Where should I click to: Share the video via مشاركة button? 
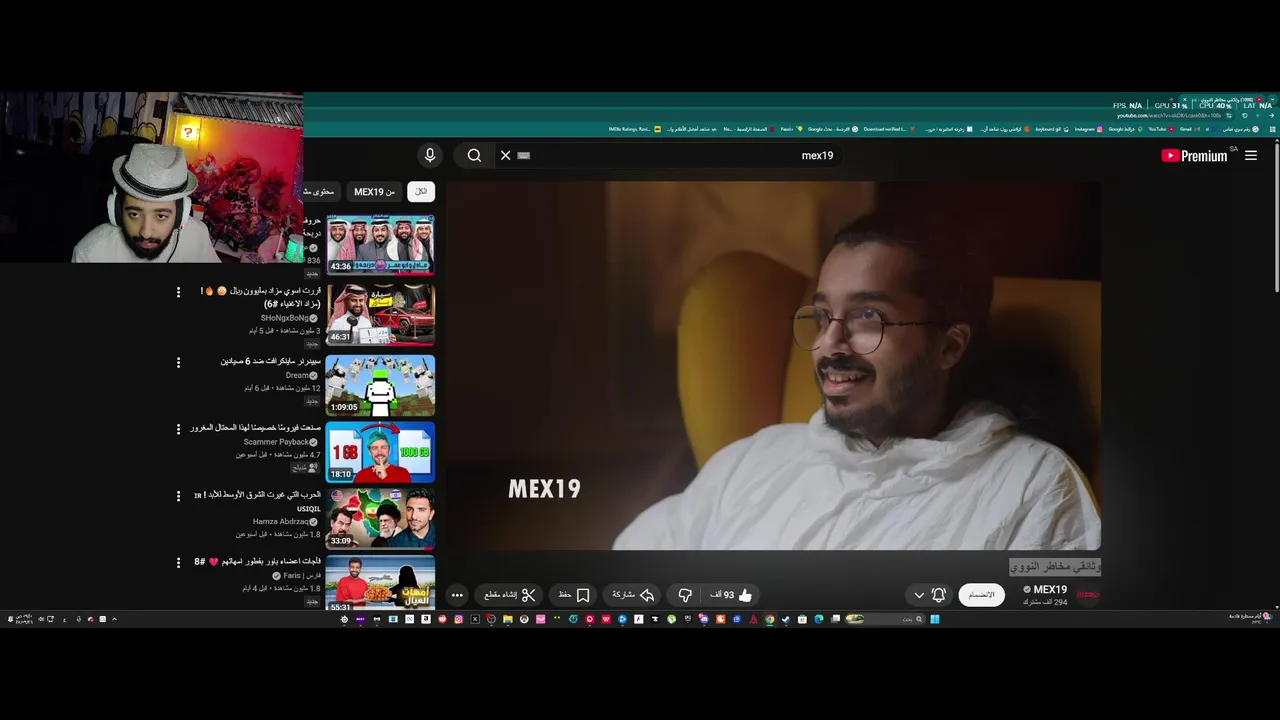pos(633,595)
